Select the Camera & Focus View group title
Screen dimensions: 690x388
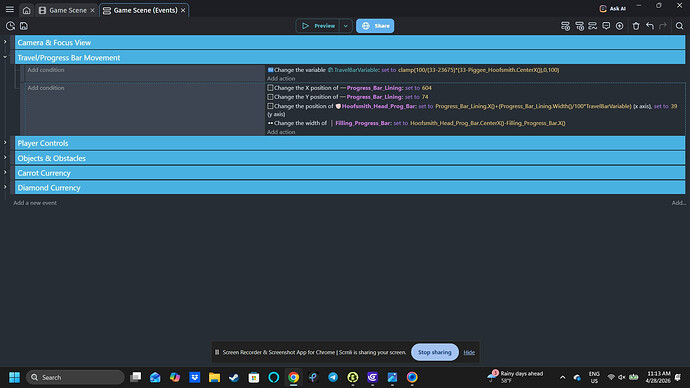tap(54, 43)
